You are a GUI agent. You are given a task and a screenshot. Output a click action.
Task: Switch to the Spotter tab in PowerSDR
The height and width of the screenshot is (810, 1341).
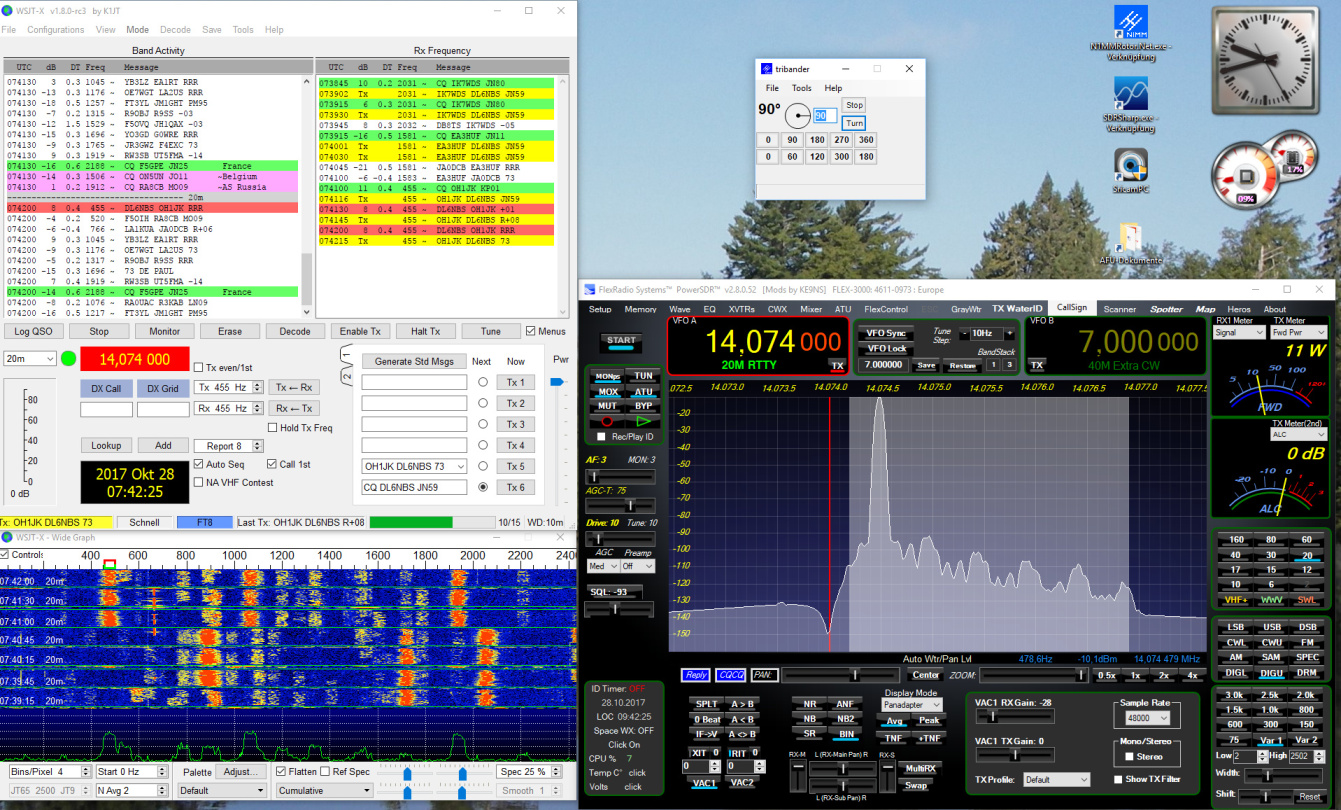(1166, 309)
